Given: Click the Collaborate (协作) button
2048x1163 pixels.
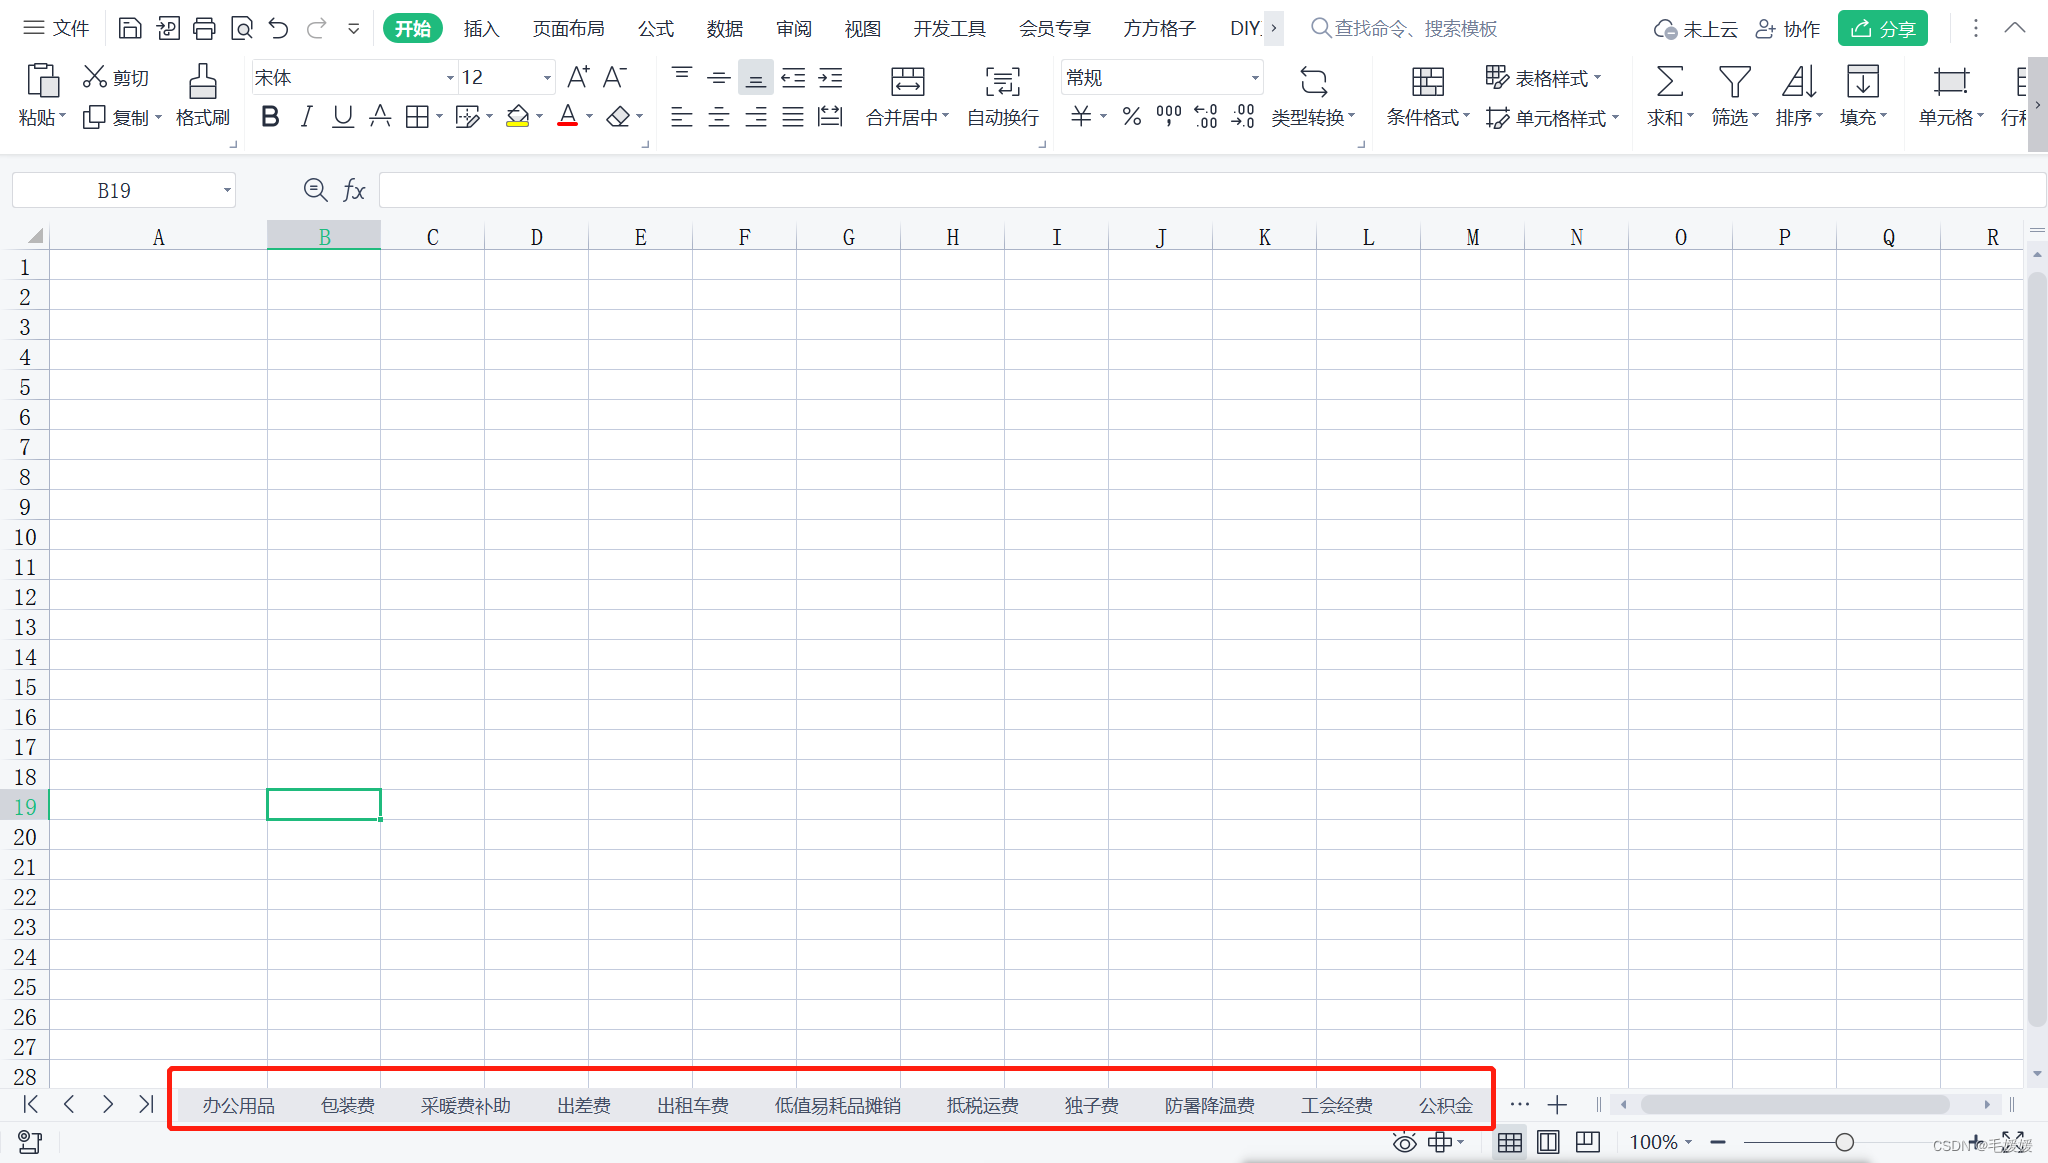Looking at the screenshot, I should pyautogui.click(x=1789, y=28).
